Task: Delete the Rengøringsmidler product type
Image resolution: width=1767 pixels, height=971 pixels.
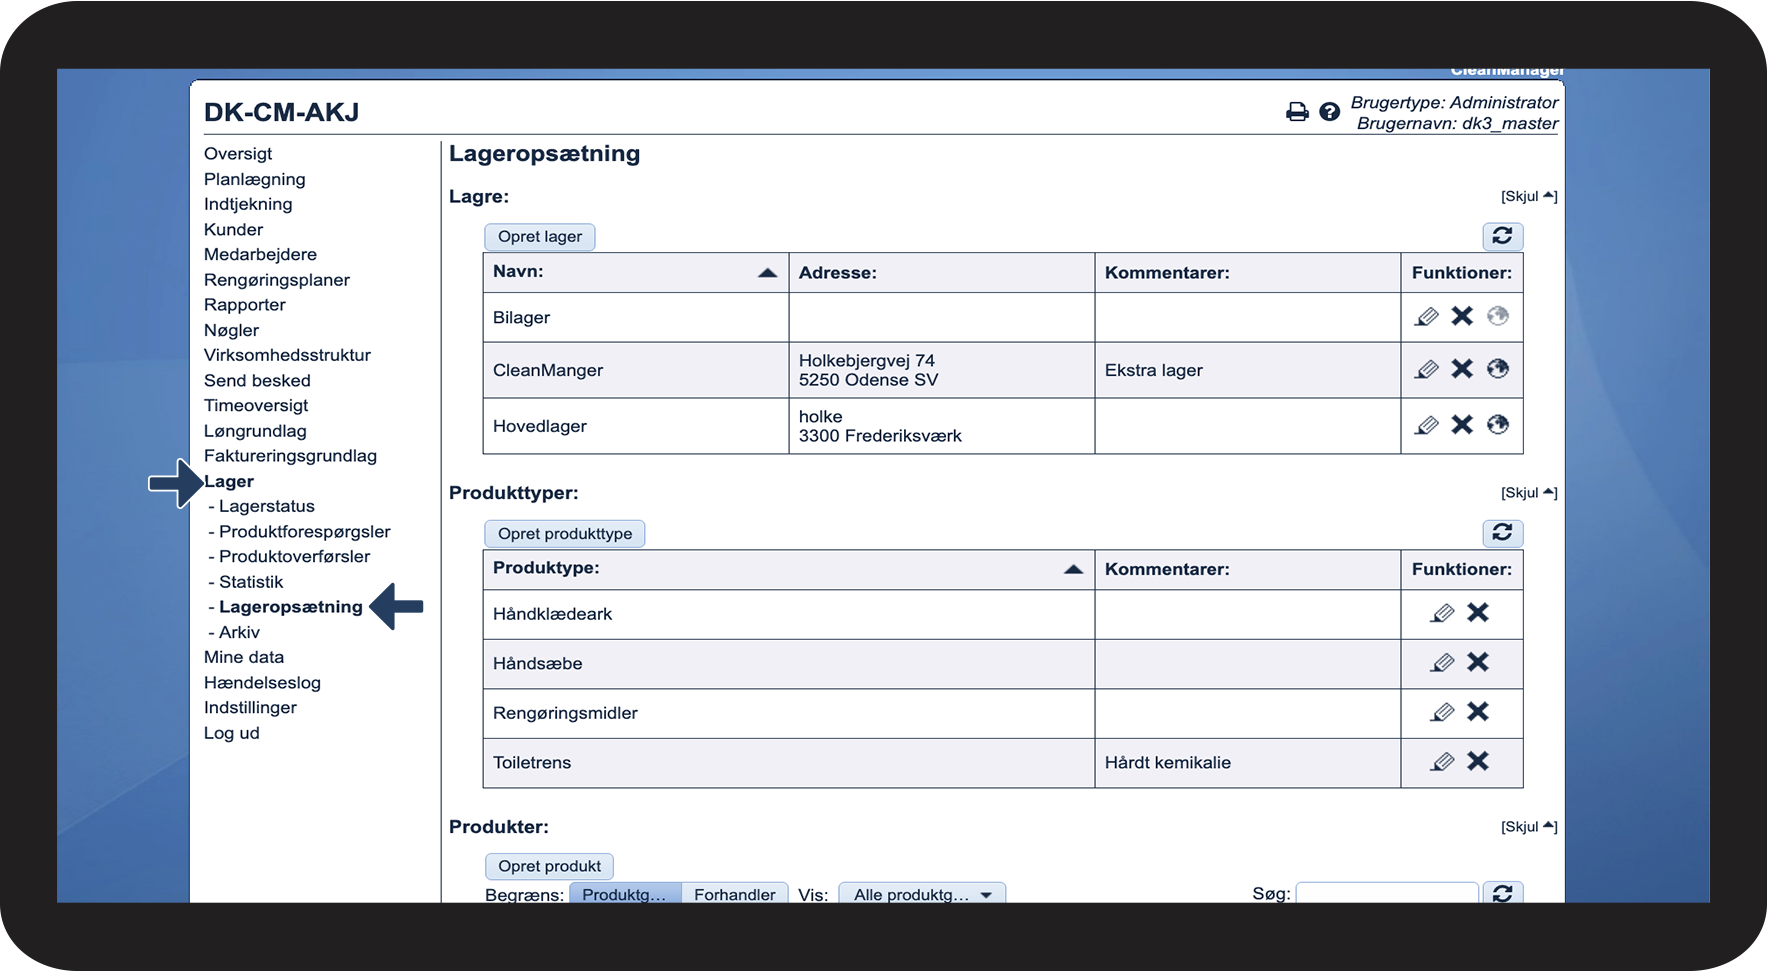Action: tap(1478, 711)
